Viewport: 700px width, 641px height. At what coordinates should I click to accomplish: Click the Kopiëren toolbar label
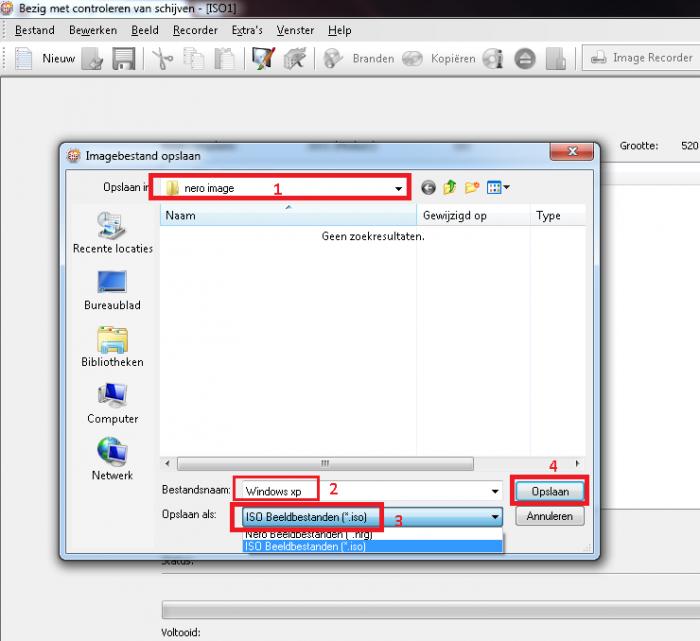(453, 58)
